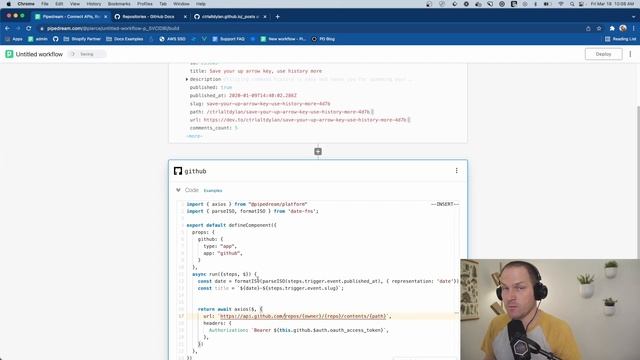This screenshot has width=640, height=360.
Task: Click the title value in event data
Action: click(265, 71)
